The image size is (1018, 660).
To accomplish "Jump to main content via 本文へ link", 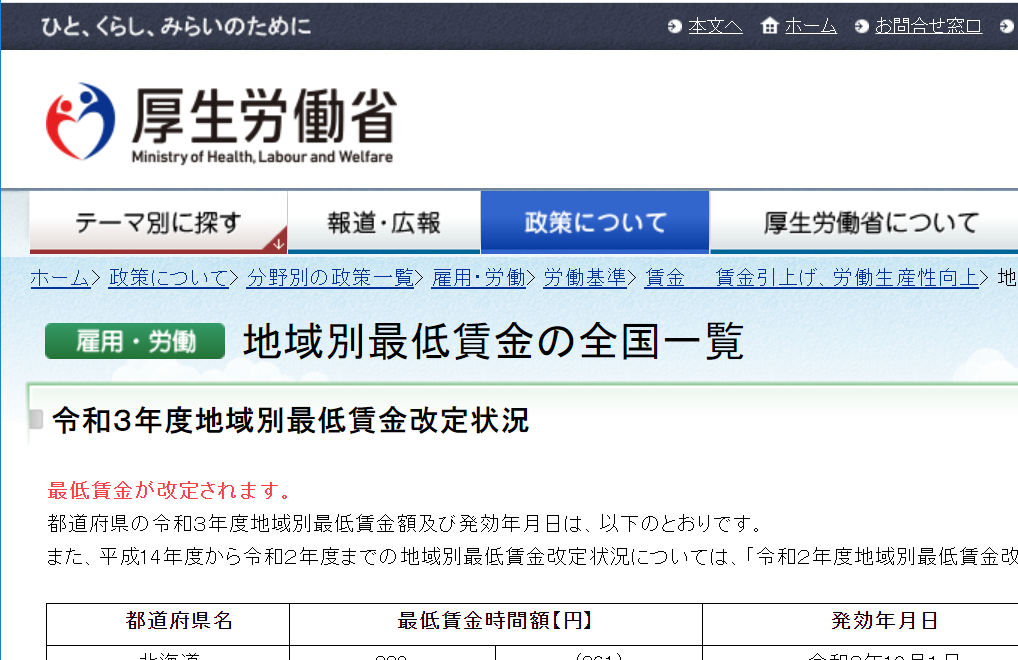I will [715, 26].
